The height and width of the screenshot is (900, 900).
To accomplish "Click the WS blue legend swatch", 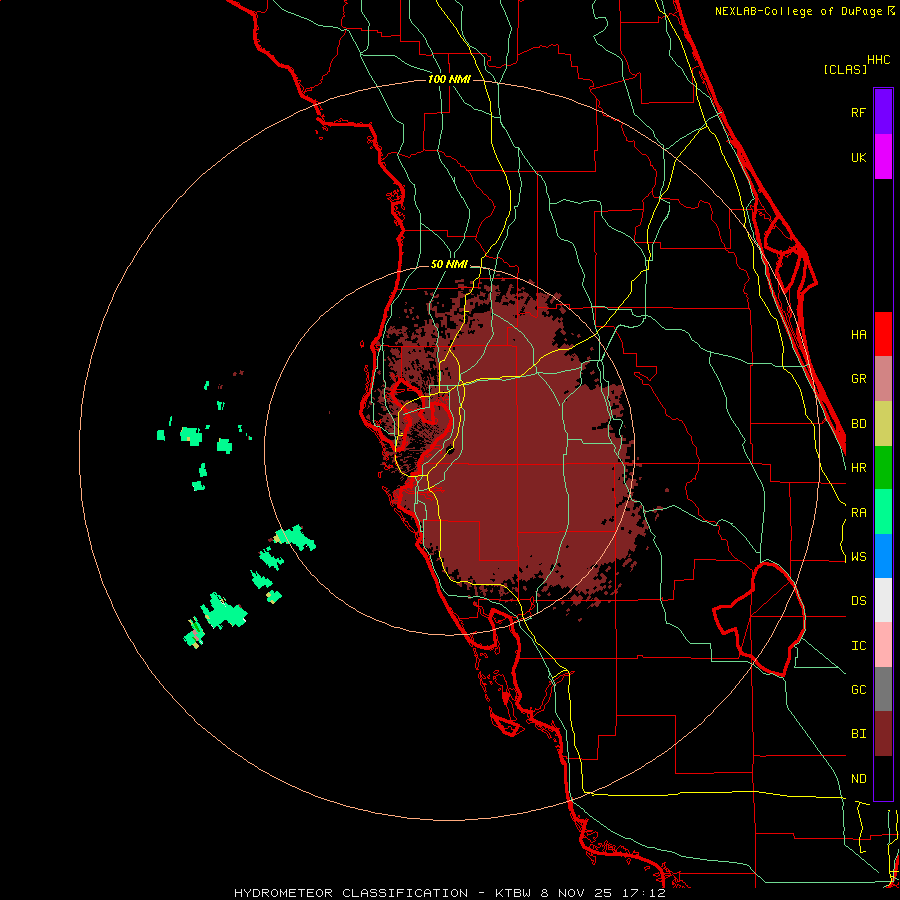I will tap(883, 556).
